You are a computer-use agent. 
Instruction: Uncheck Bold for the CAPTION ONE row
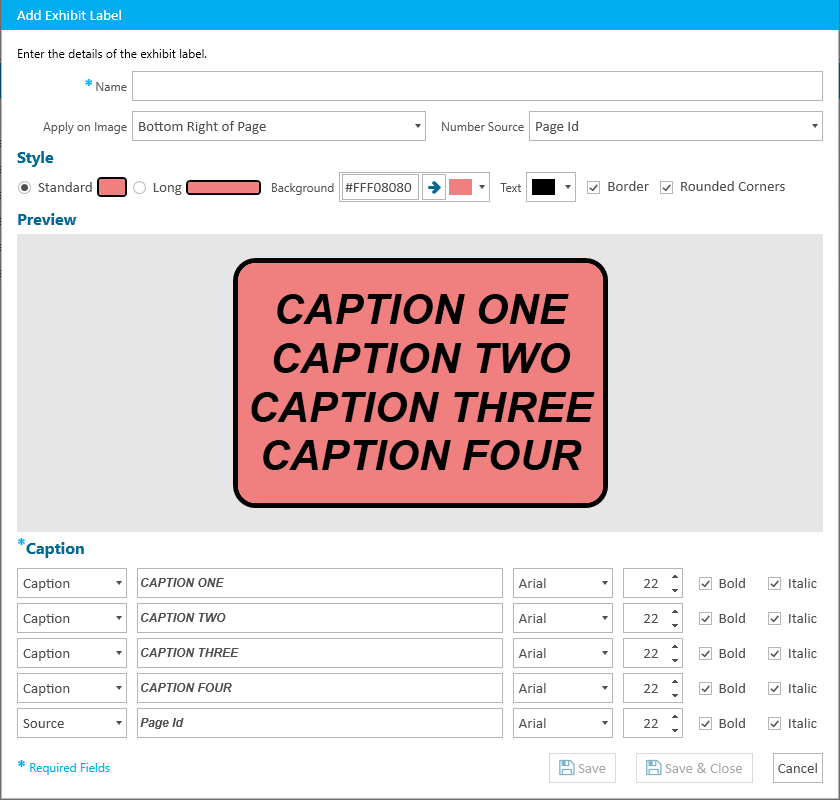coord(706,583)
